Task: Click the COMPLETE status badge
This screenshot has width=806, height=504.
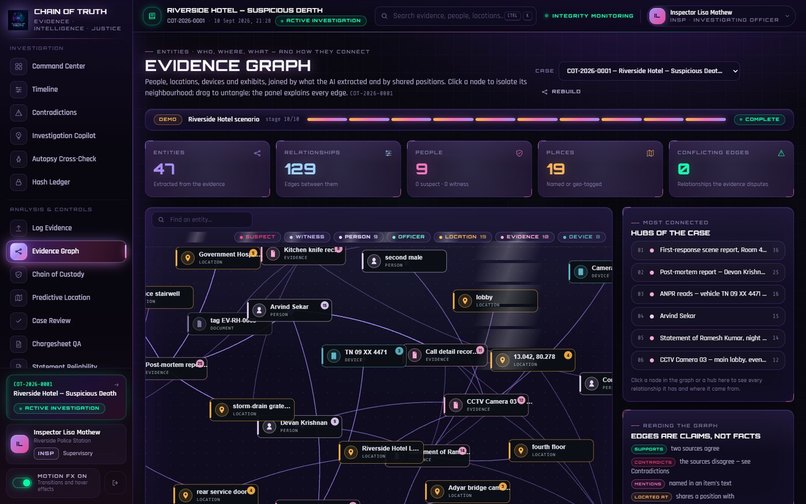Action: (759, 119)
